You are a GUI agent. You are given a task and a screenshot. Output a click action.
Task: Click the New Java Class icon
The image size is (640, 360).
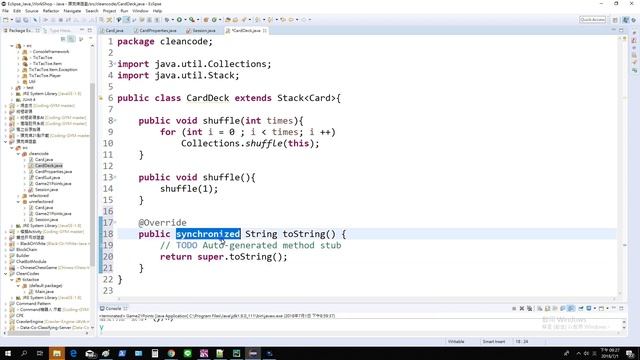coord(214,20)
